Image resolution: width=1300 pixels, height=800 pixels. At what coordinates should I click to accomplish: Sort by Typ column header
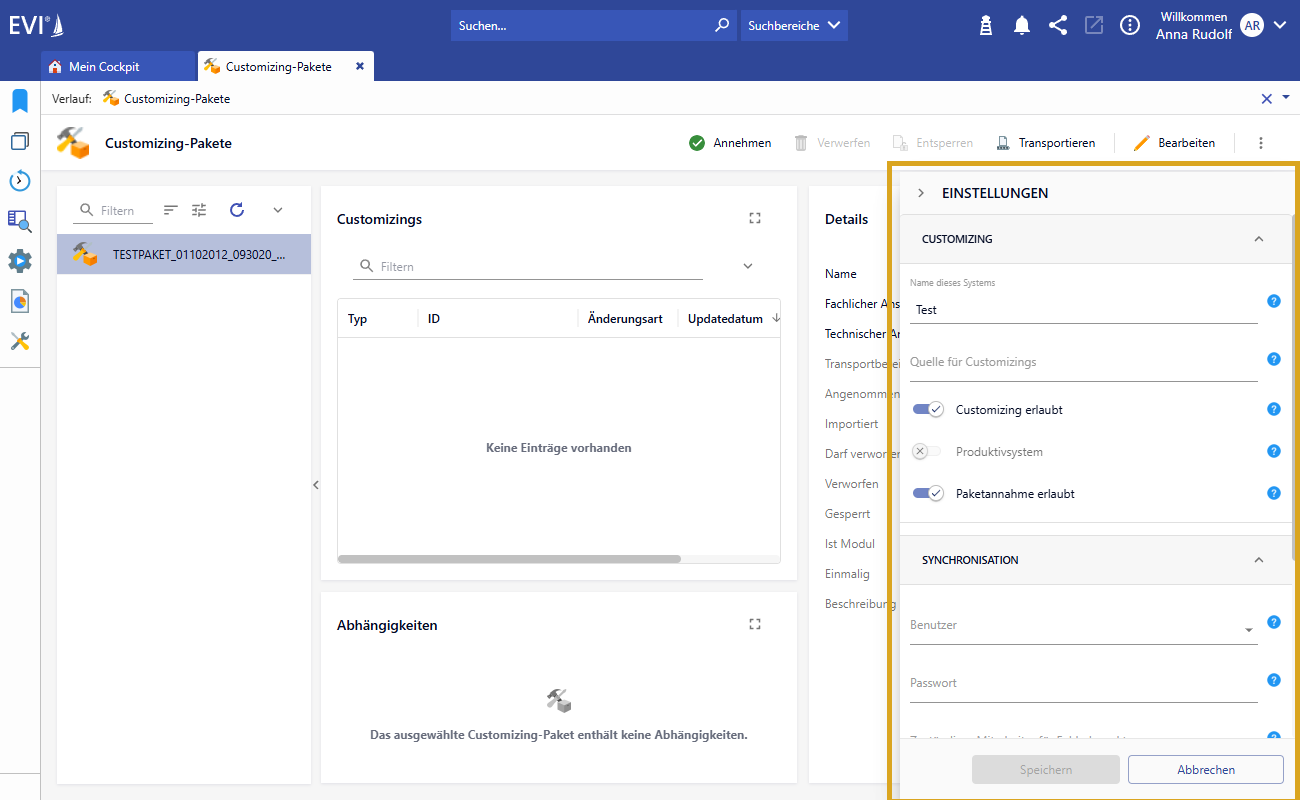[357, 319]
